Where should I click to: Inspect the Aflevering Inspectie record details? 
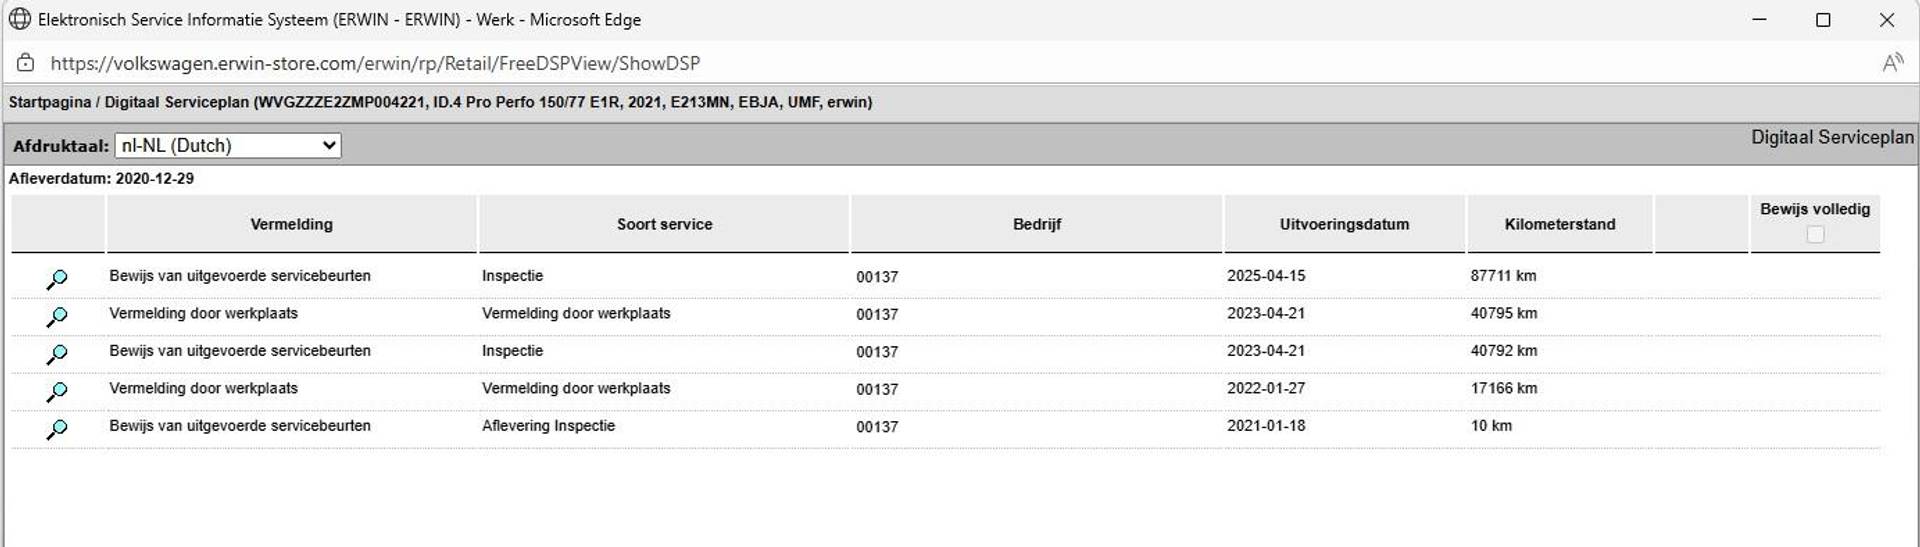point(57,429)
